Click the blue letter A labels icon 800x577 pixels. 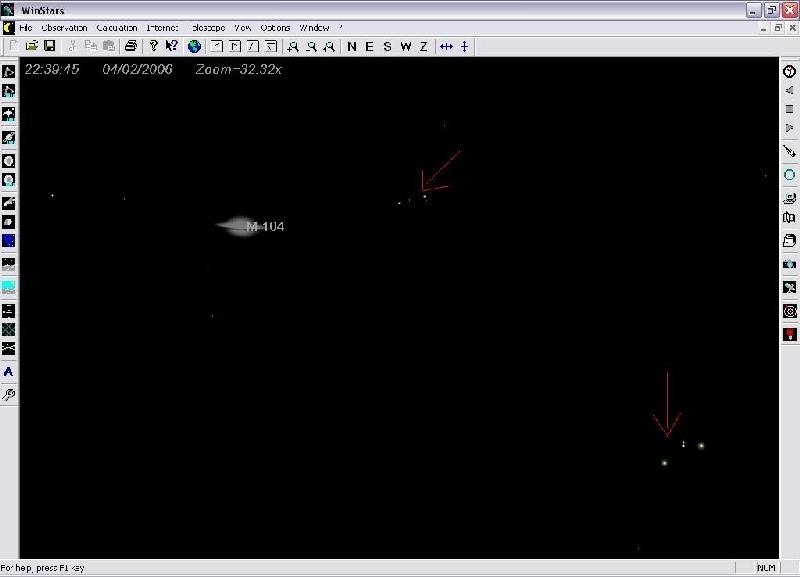pyautogui.click(x=9, y=372)
